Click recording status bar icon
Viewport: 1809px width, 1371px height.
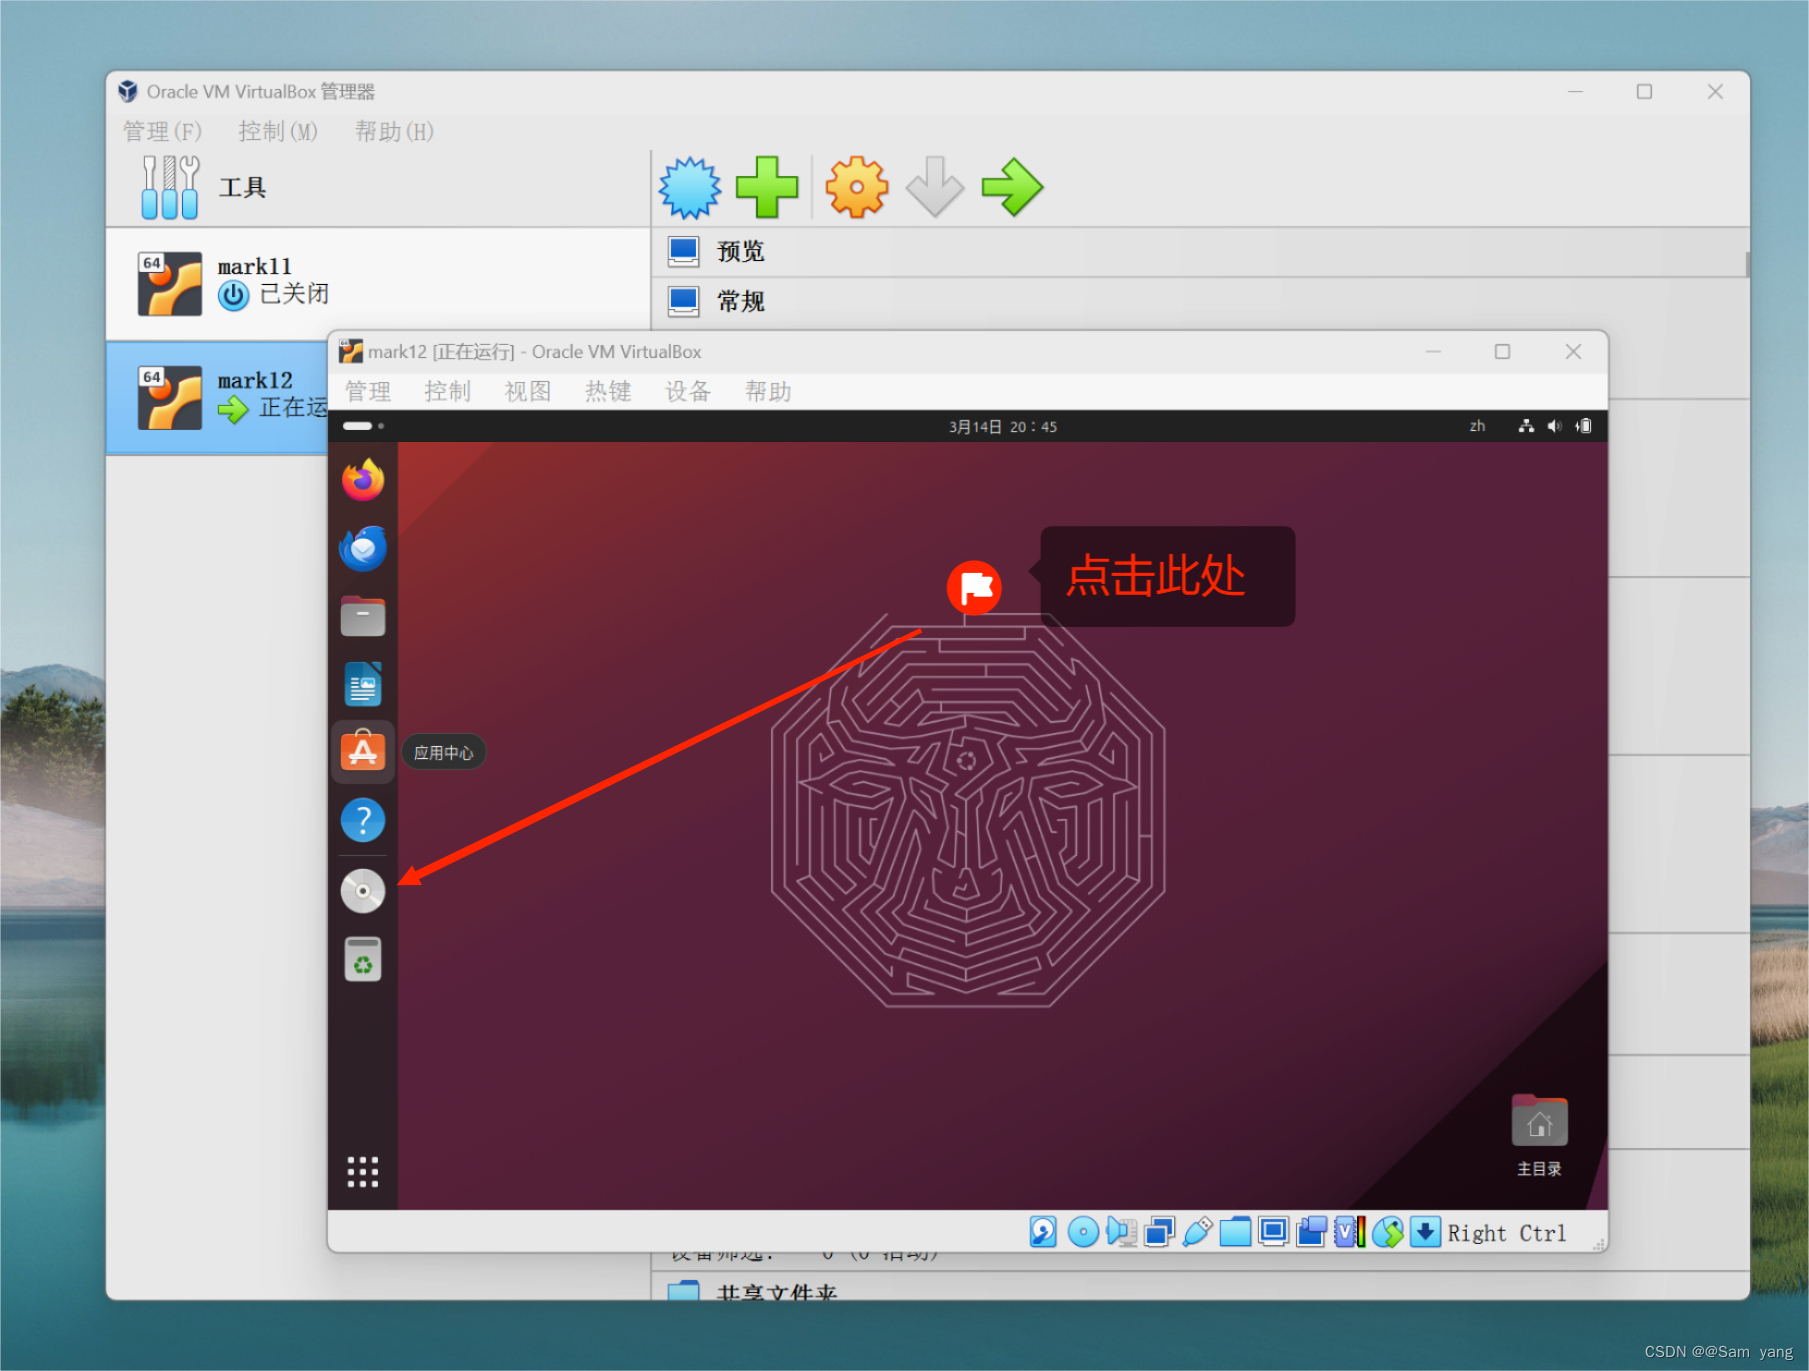click(x=1311, y=1232)
